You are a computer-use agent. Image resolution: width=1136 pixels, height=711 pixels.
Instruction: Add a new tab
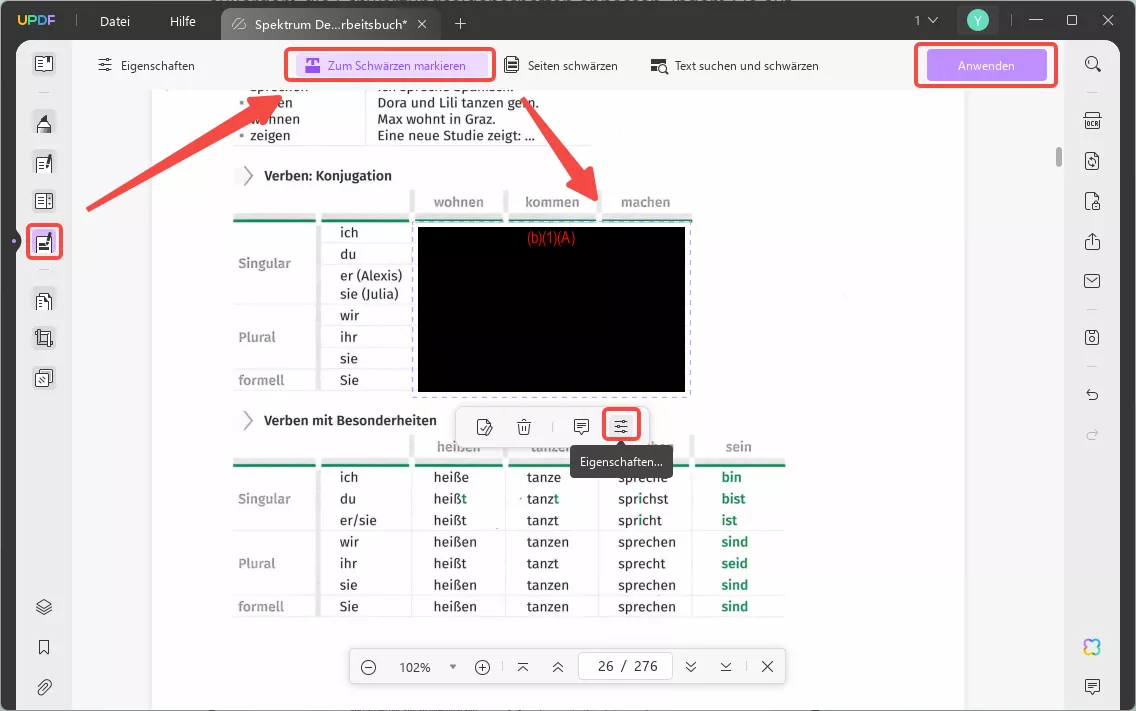(460, 24)
